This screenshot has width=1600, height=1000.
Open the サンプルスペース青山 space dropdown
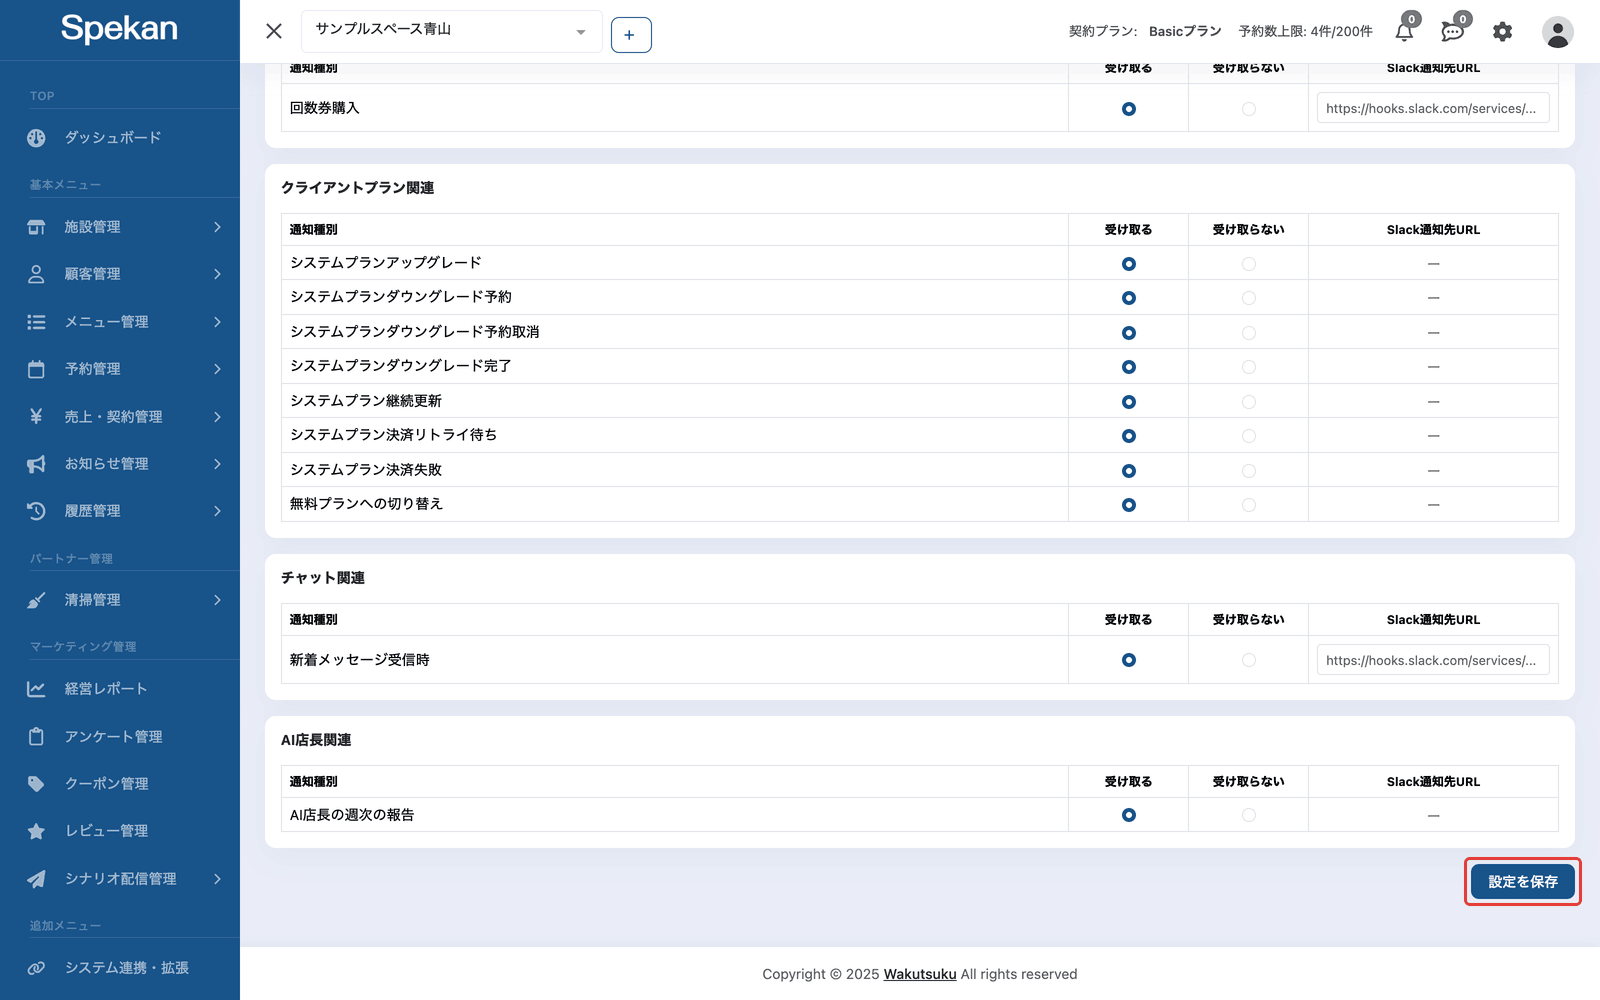[x=451, y=31]
